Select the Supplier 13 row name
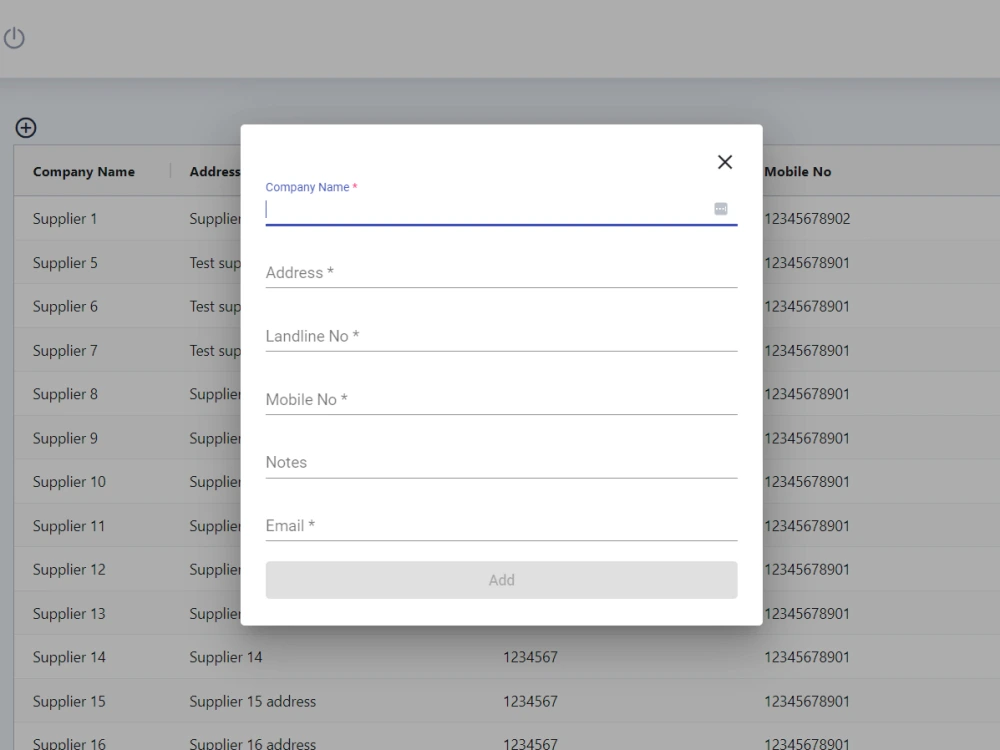 tap(70, 614)
